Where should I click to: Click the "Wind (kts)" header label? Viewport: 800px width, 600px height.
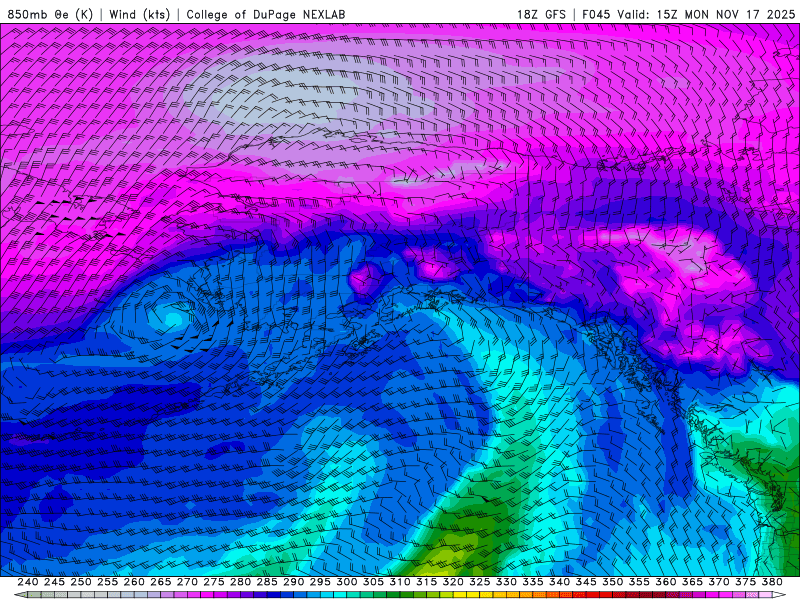140,14
